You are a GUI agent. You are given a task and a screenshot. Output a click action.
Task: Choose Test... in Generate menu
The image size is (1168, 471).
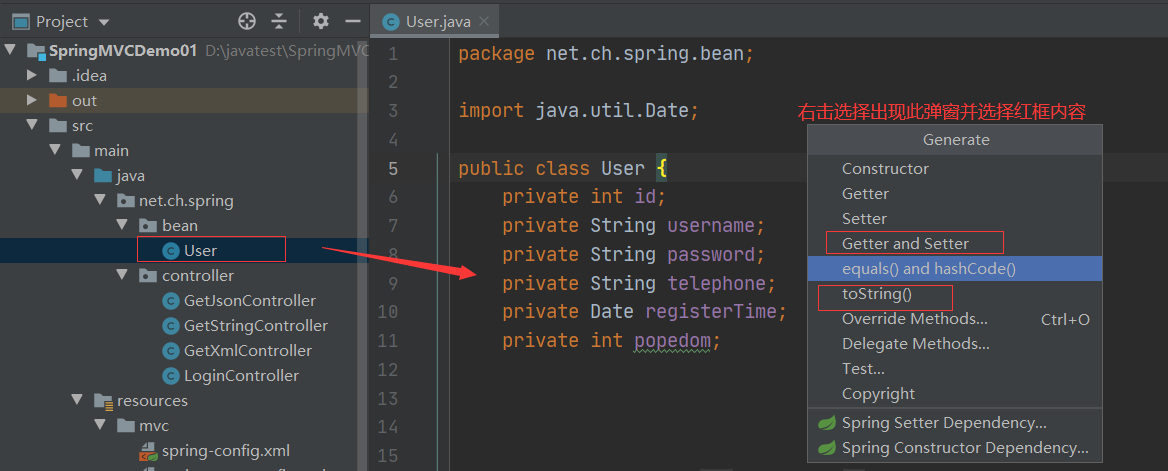tap(954, 368)
